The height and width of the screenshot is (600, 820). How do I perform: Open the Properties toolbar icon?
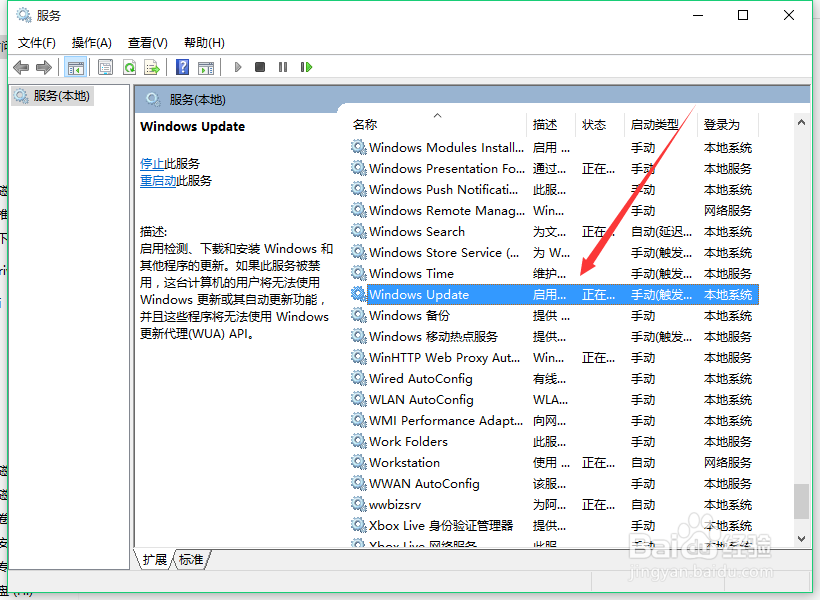pos(105,67)
